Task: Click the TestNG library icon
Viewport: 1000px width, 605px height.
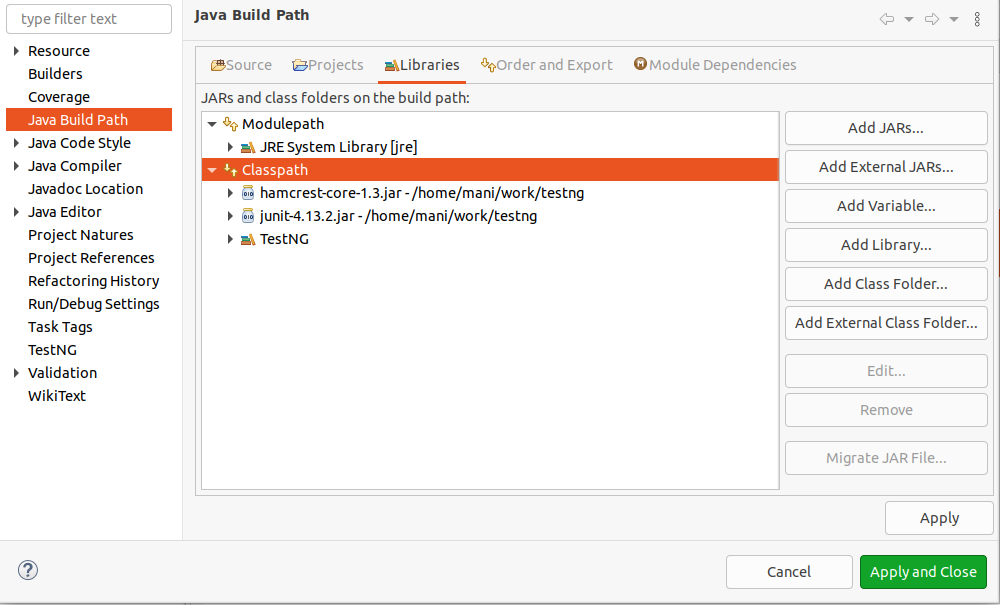Action: click(248, 239)
